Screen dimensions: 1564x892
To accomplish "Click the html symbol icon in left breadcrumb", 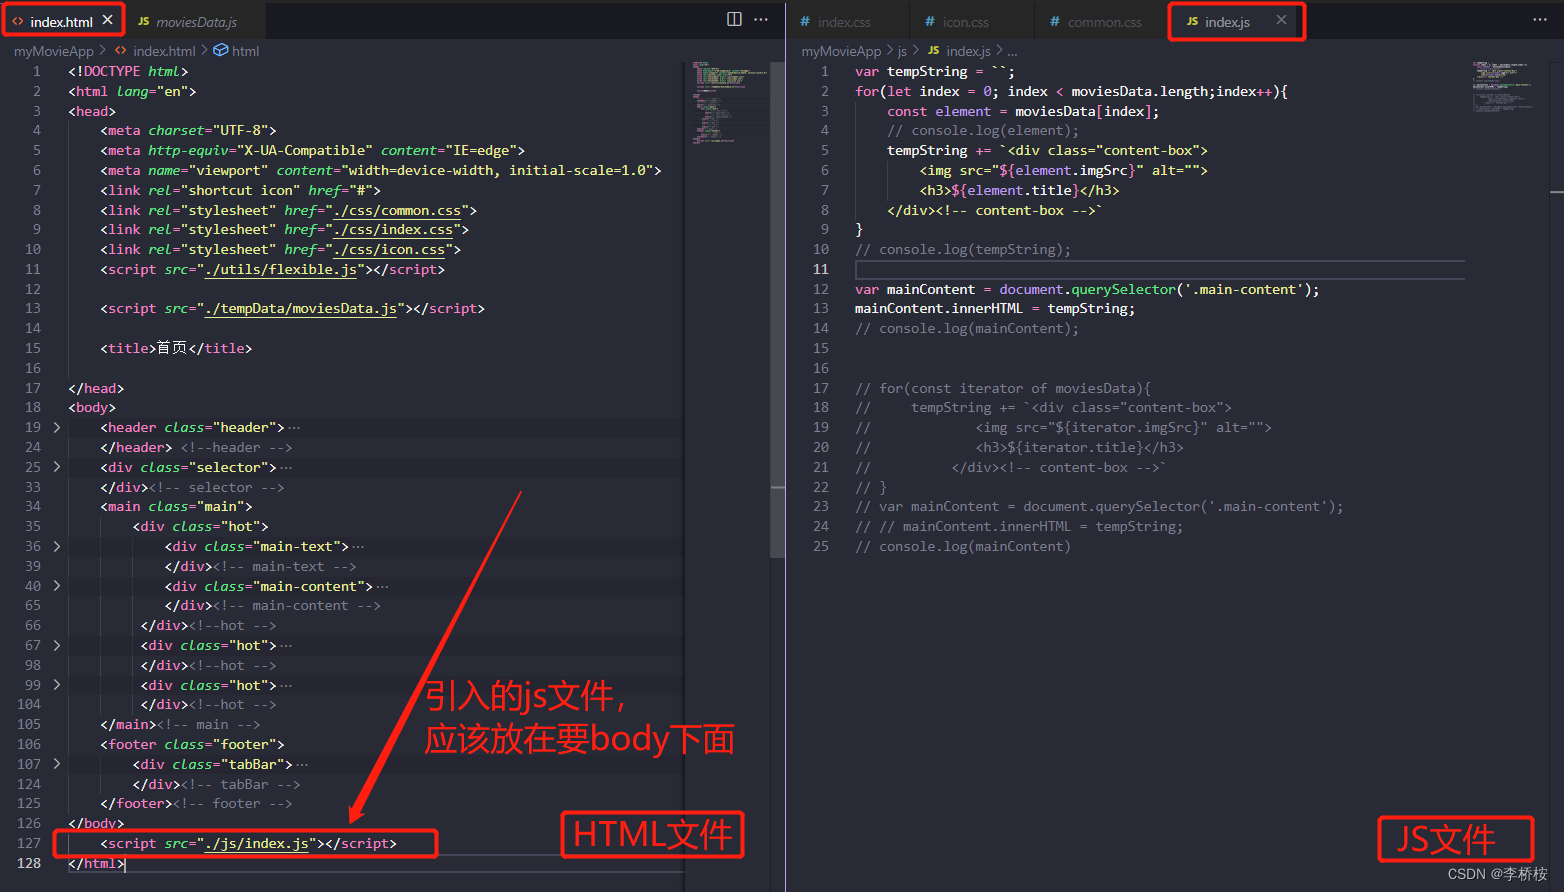I will [x=221, y=50].
